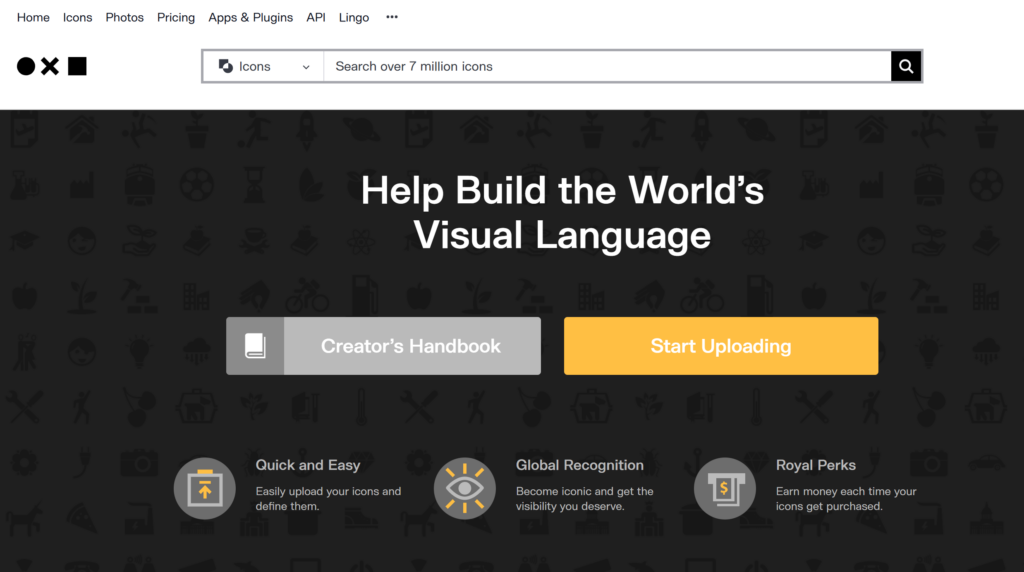
Task: Expand the Icons search type dropdown
Action: pyautogui.click(x=263, y=66)
